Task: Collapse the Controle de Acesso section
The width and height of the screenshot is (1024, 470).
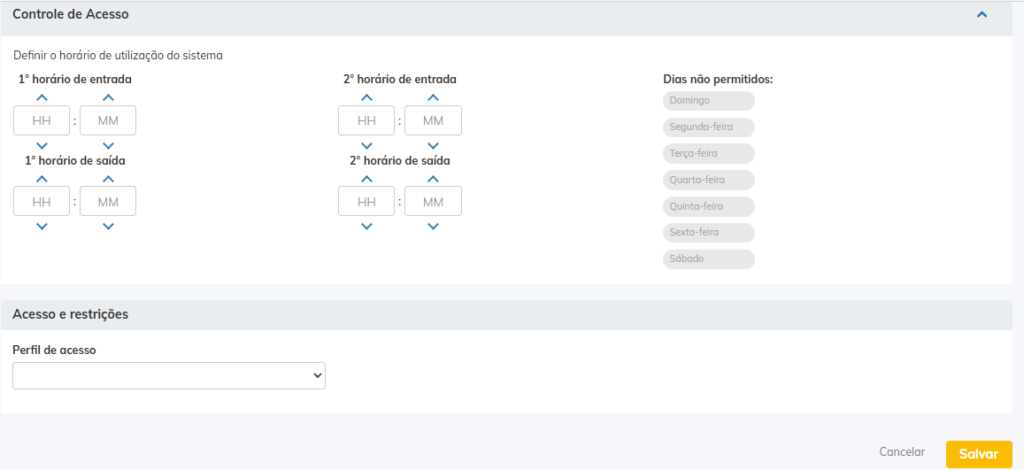Action: [982, 15]
